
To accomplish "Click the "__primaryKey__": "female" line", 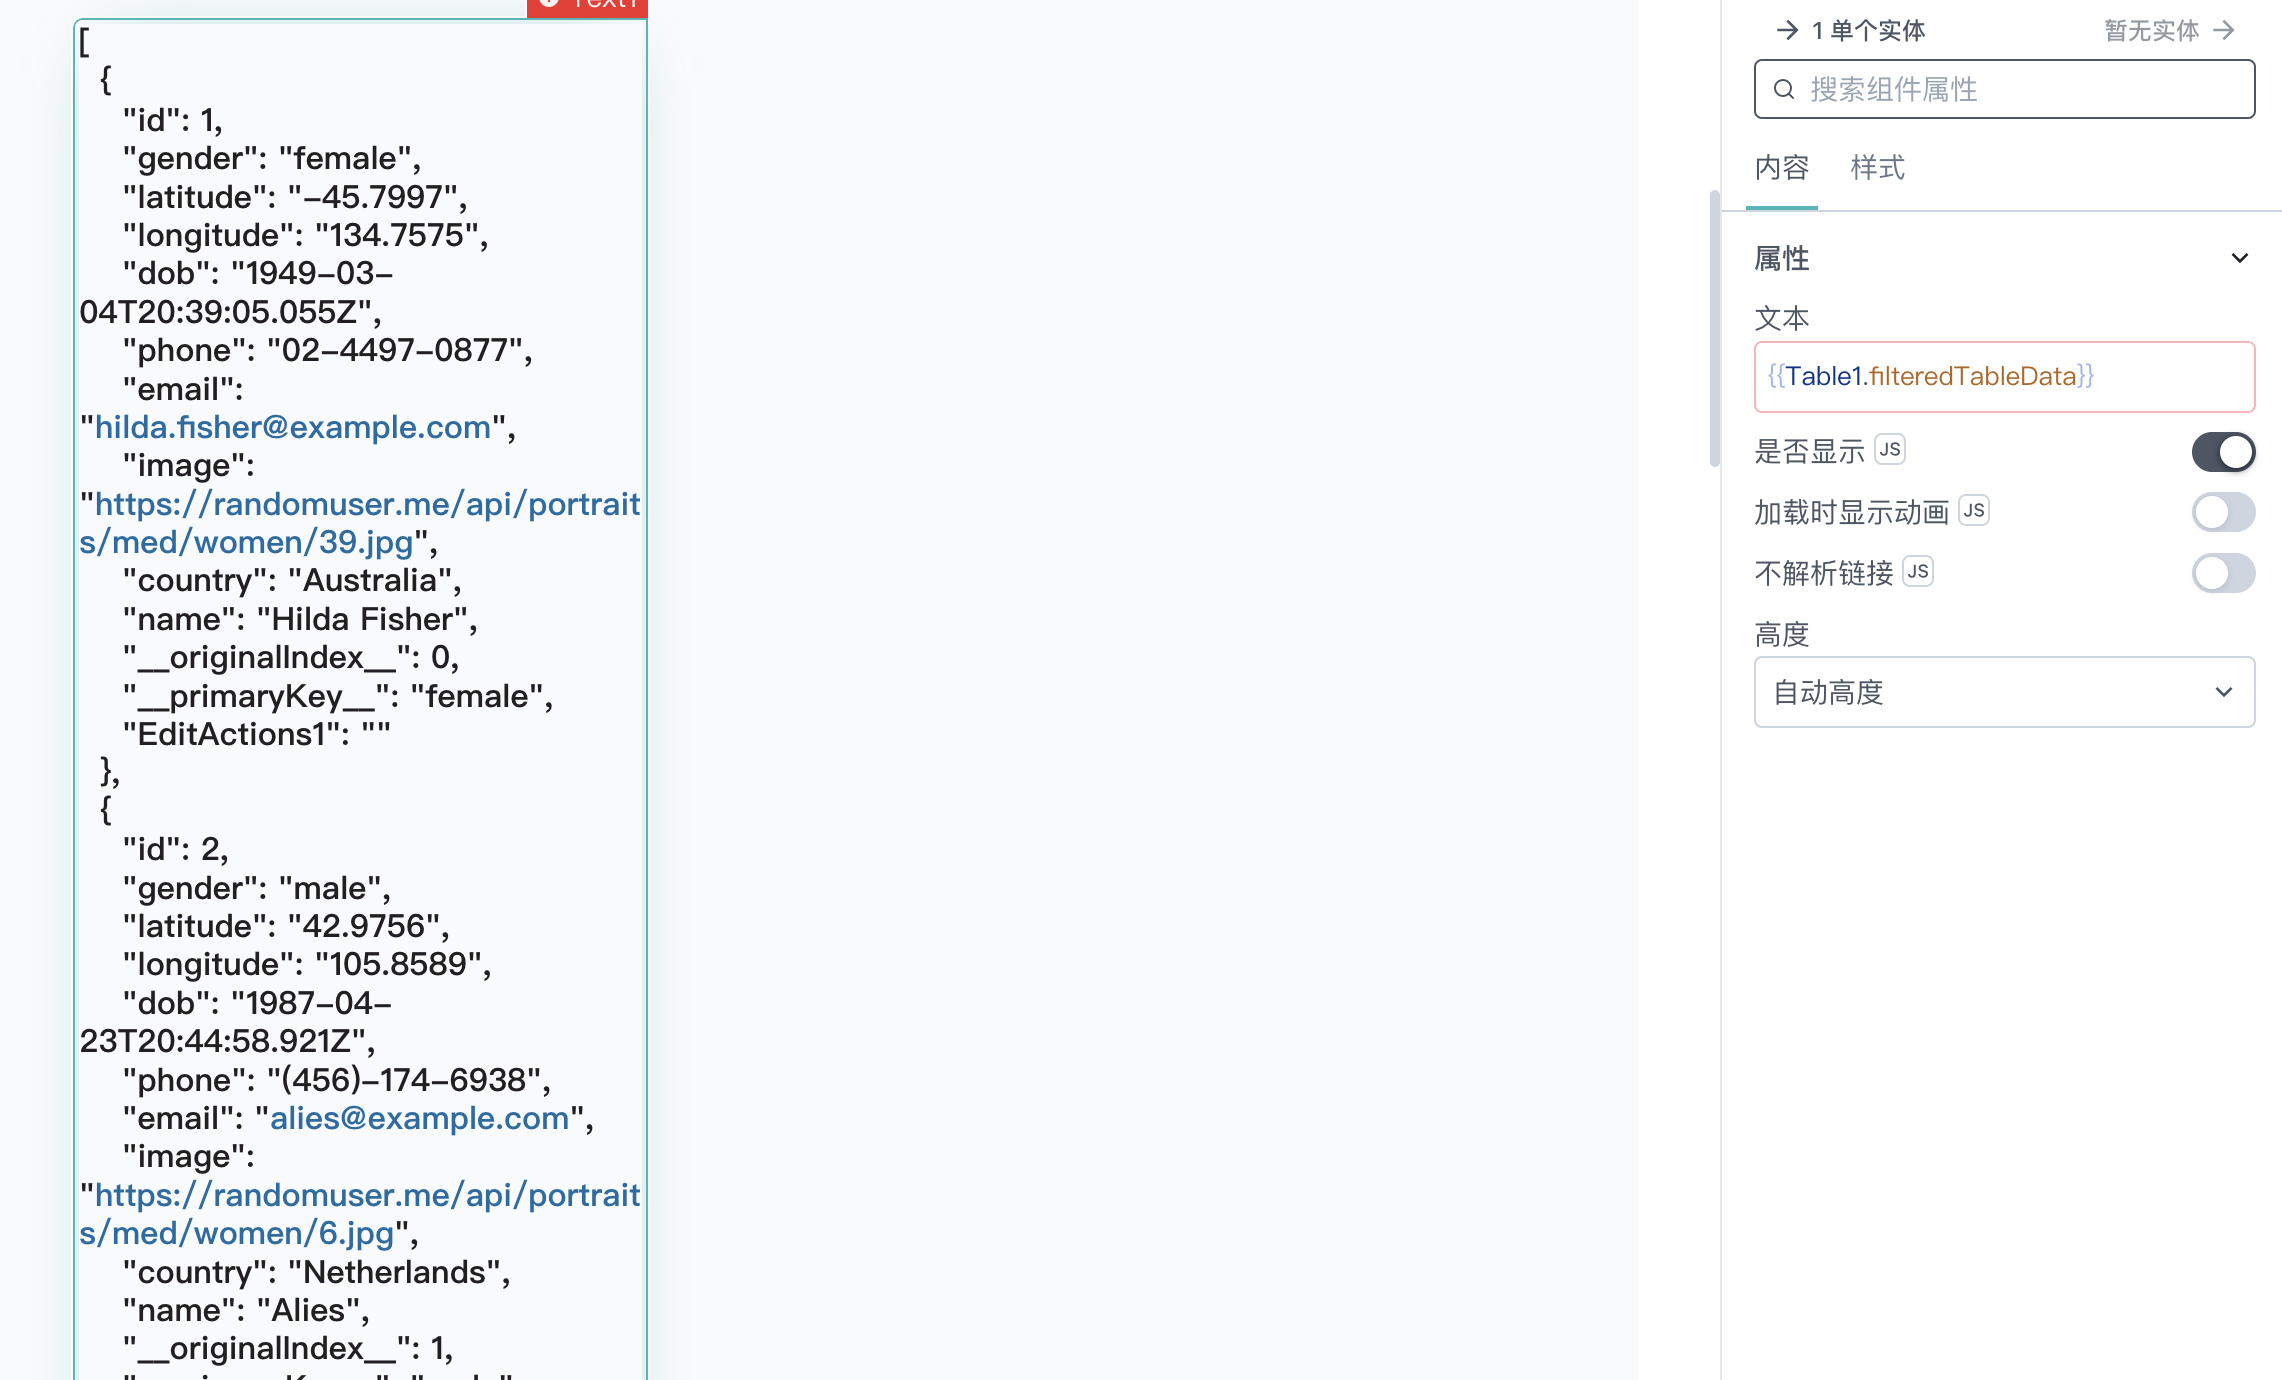I will click(x=337, y=696).
